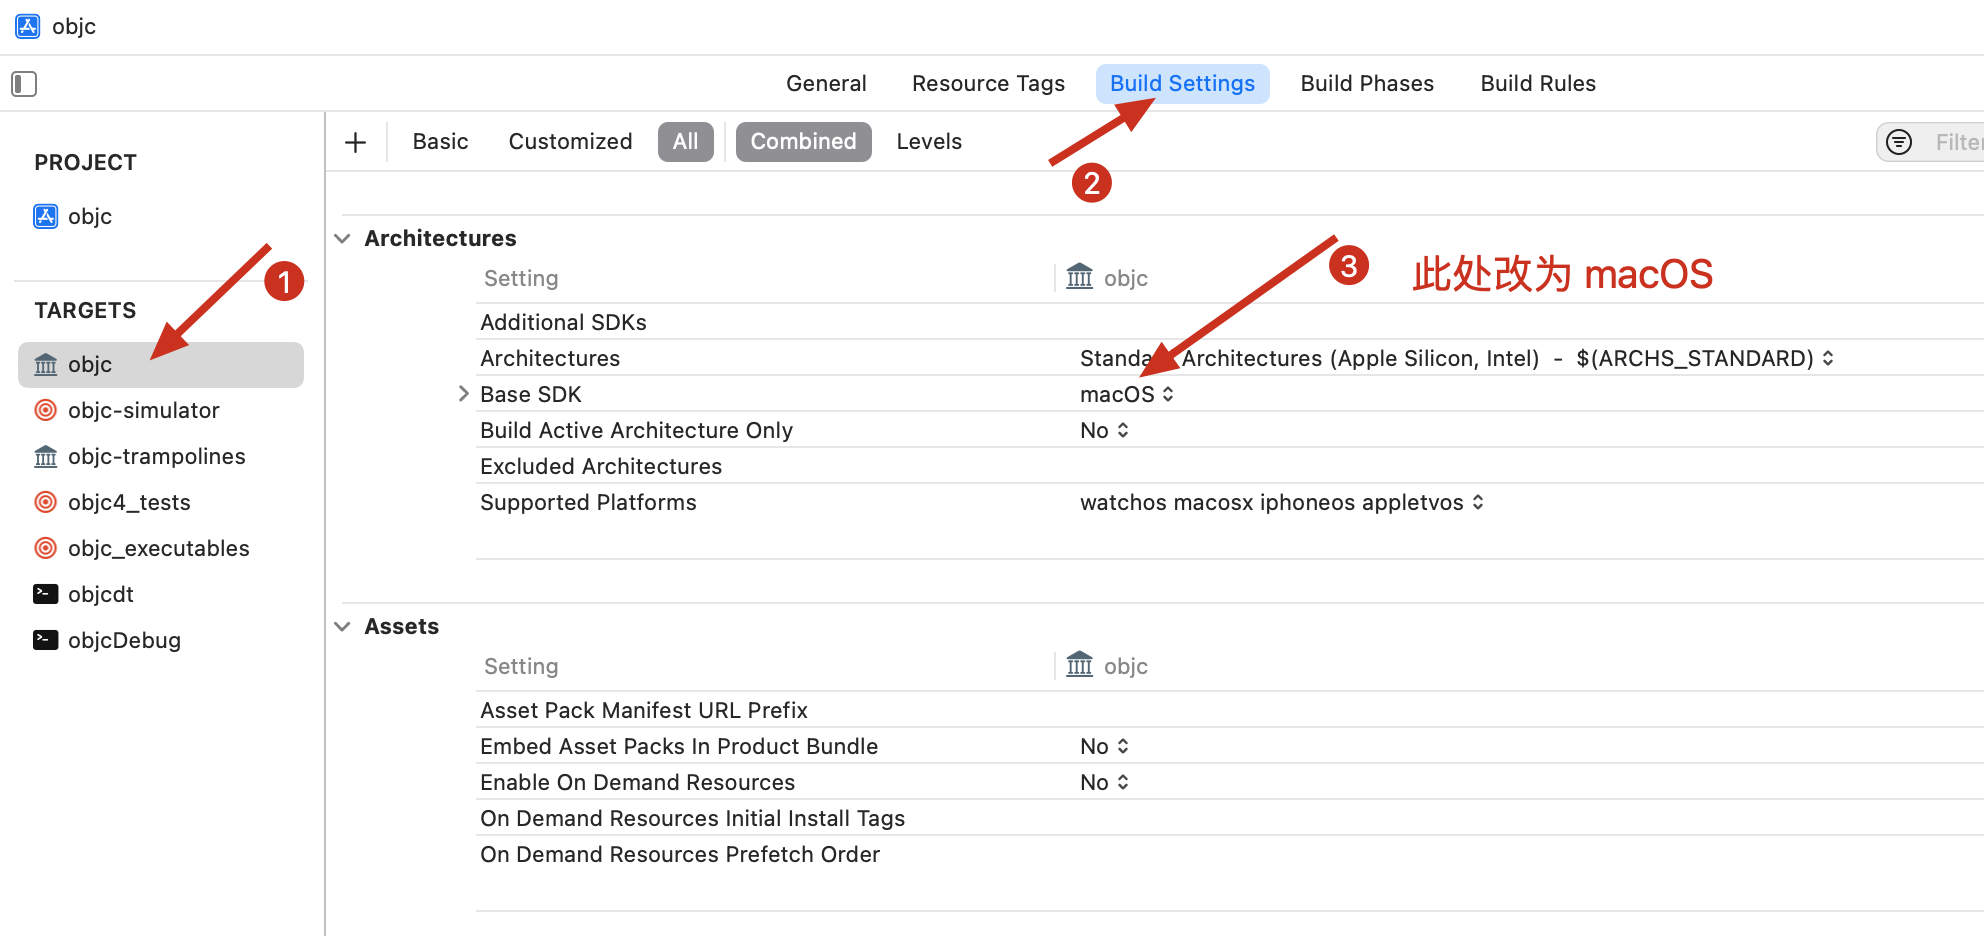
Task: Show Customized build settings
Action: (570, 142)
